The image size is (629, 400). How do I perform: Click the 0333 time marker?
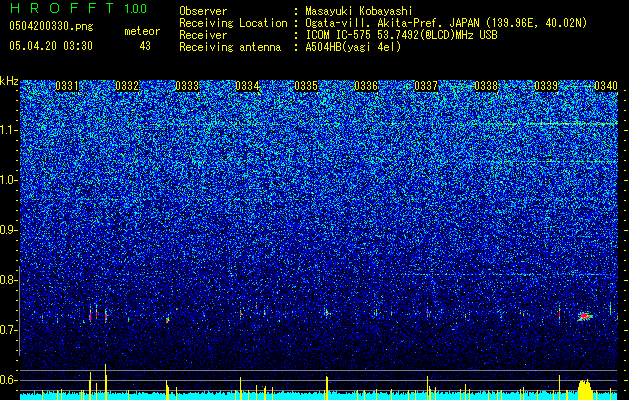point(187,86)
